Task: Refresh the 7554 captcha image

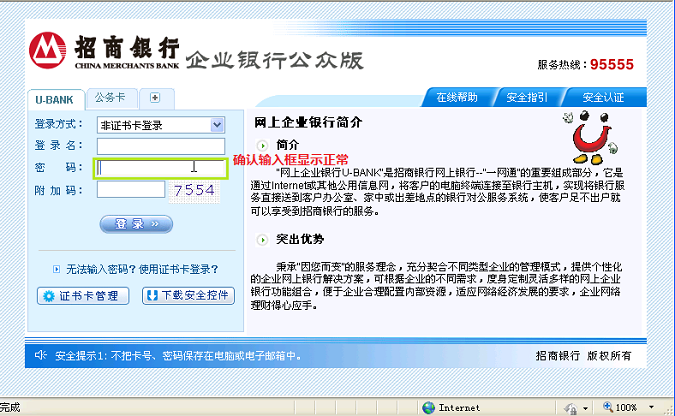Action: point(194,191)
